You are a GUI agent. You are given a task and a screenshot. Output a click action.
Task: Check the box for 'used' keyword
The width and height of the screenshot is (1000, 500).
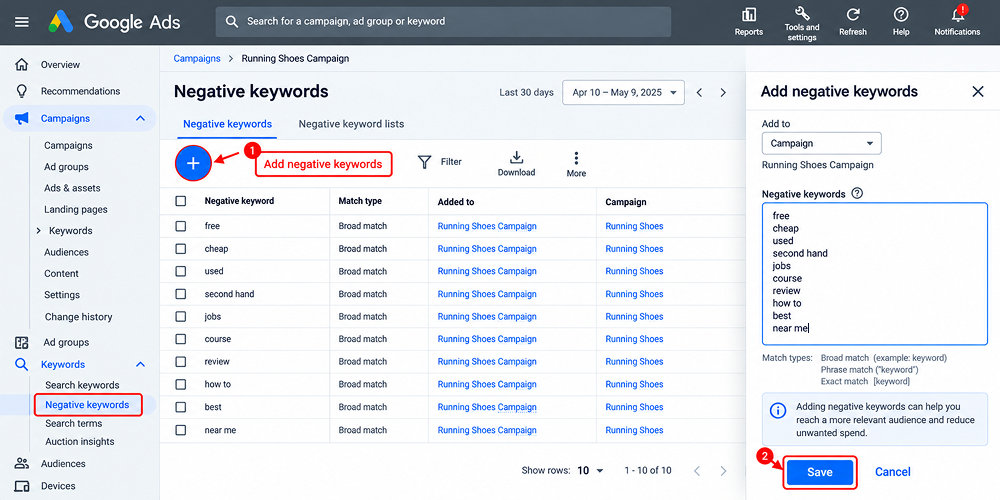click(181, 271)
